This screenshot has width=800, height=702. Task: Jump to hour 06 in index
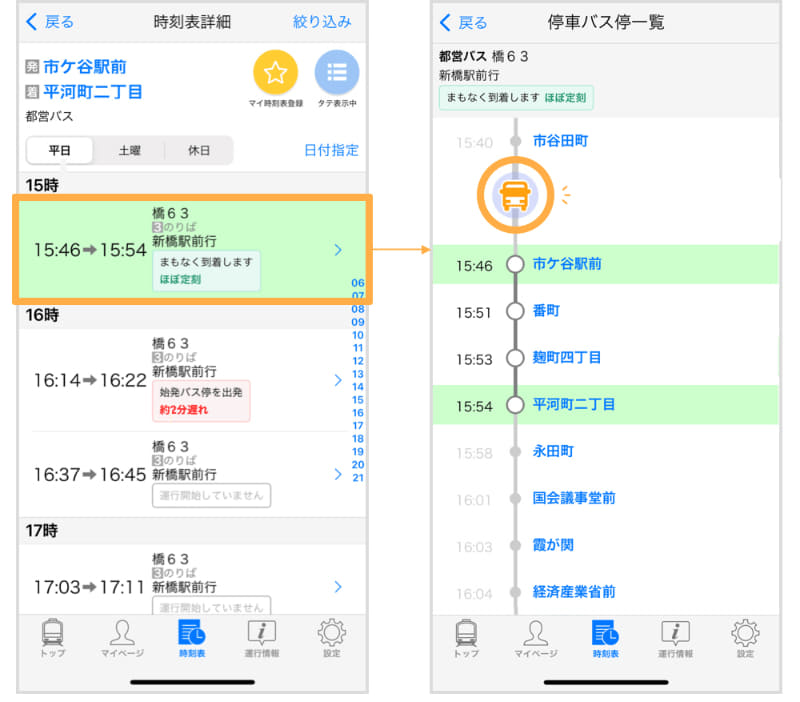(358, 283)
